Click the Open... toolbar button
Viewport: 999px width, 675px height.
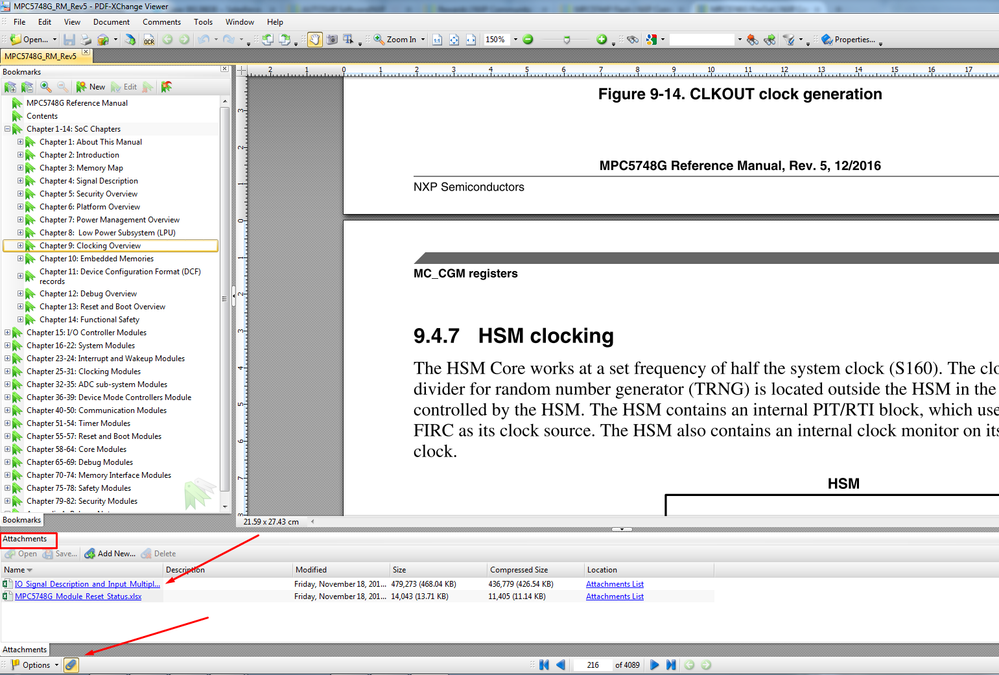(x=29, y=40)
